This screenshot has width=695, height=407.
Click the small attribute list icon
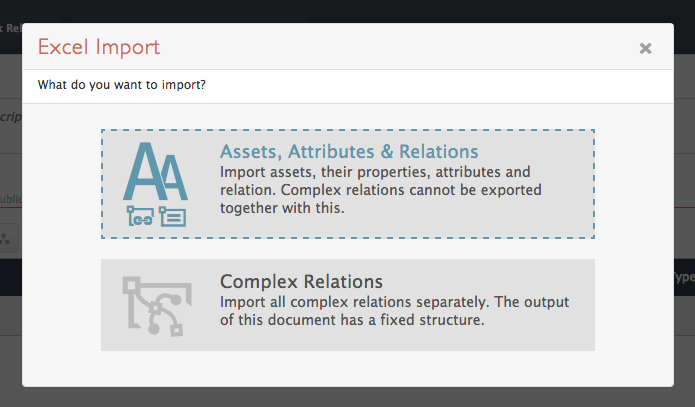tap(172, 216)
